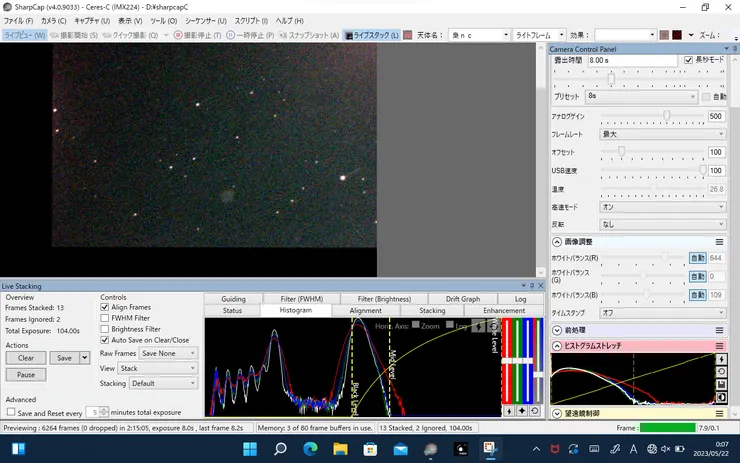Switch to the Guiding tab
This screenshot has height=463, width=740.
233,299
